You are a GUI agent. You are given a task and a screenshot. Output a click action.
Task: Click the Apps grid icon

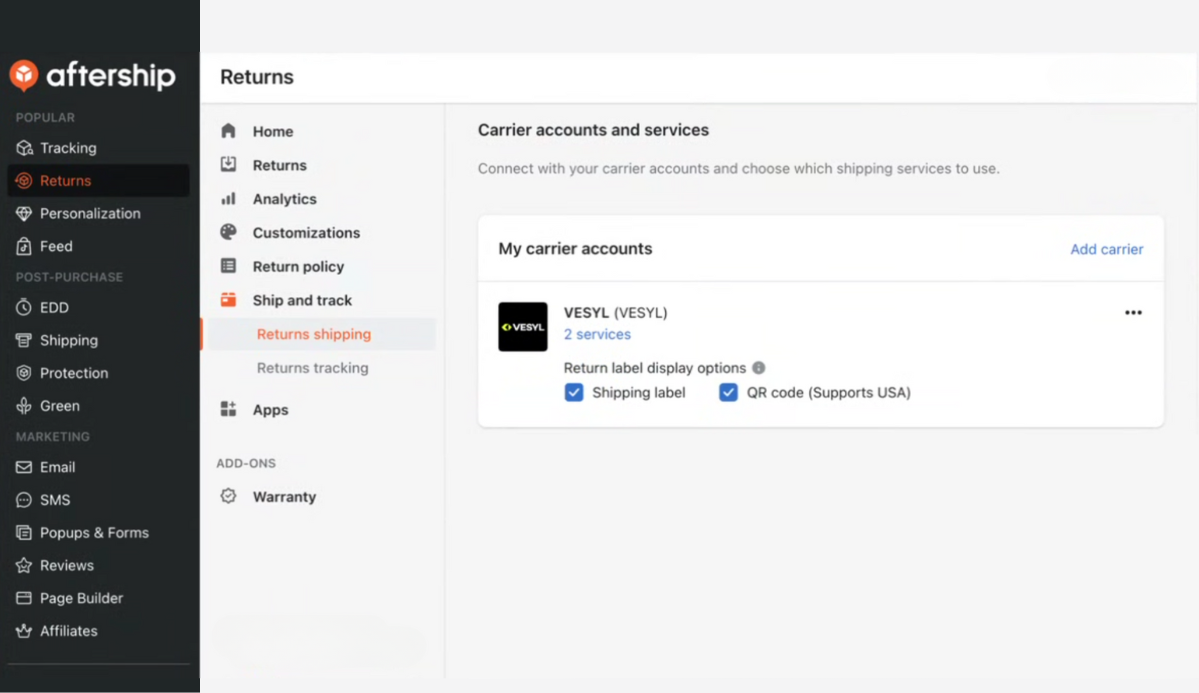(228, 408)
